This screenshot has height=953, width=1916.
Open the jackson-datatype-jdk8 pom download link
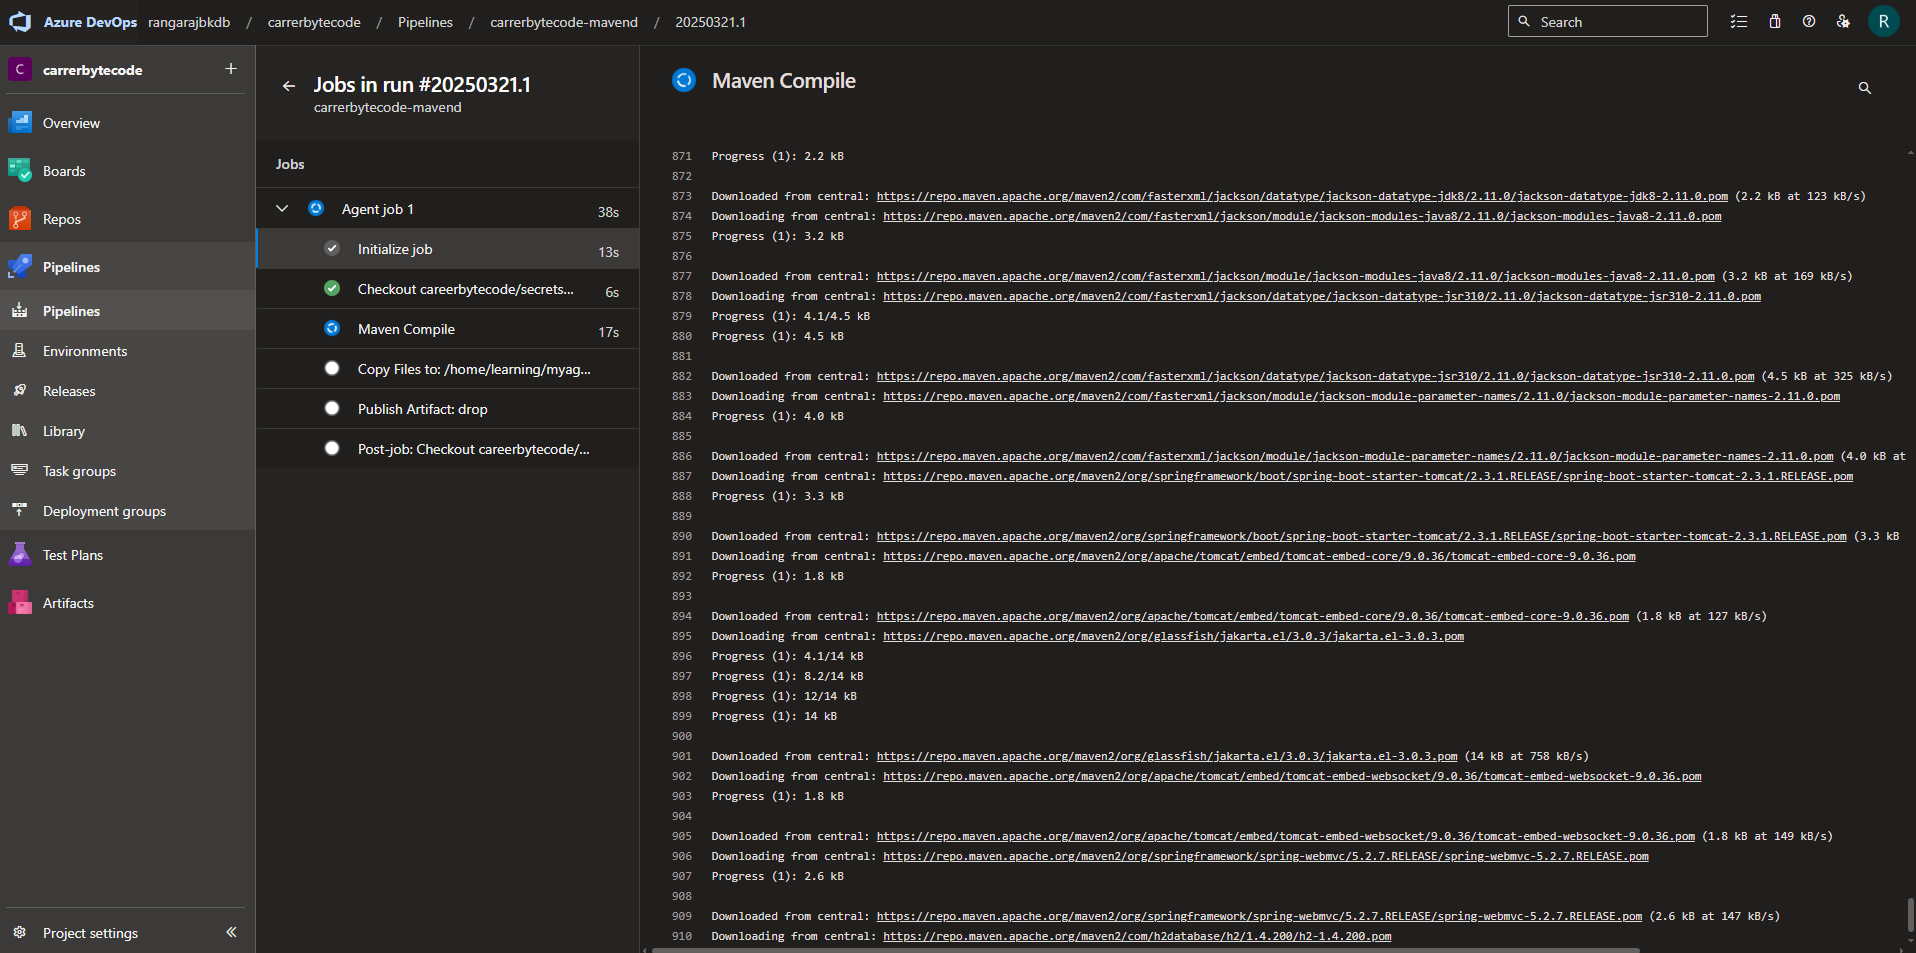pos(1301,196)
